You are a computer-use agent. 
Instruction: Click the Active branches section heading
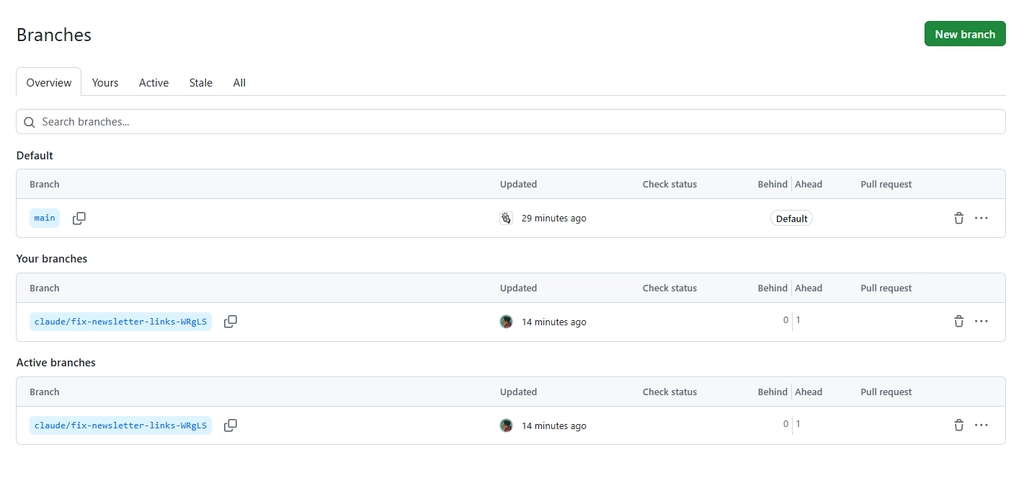[56, 362]
